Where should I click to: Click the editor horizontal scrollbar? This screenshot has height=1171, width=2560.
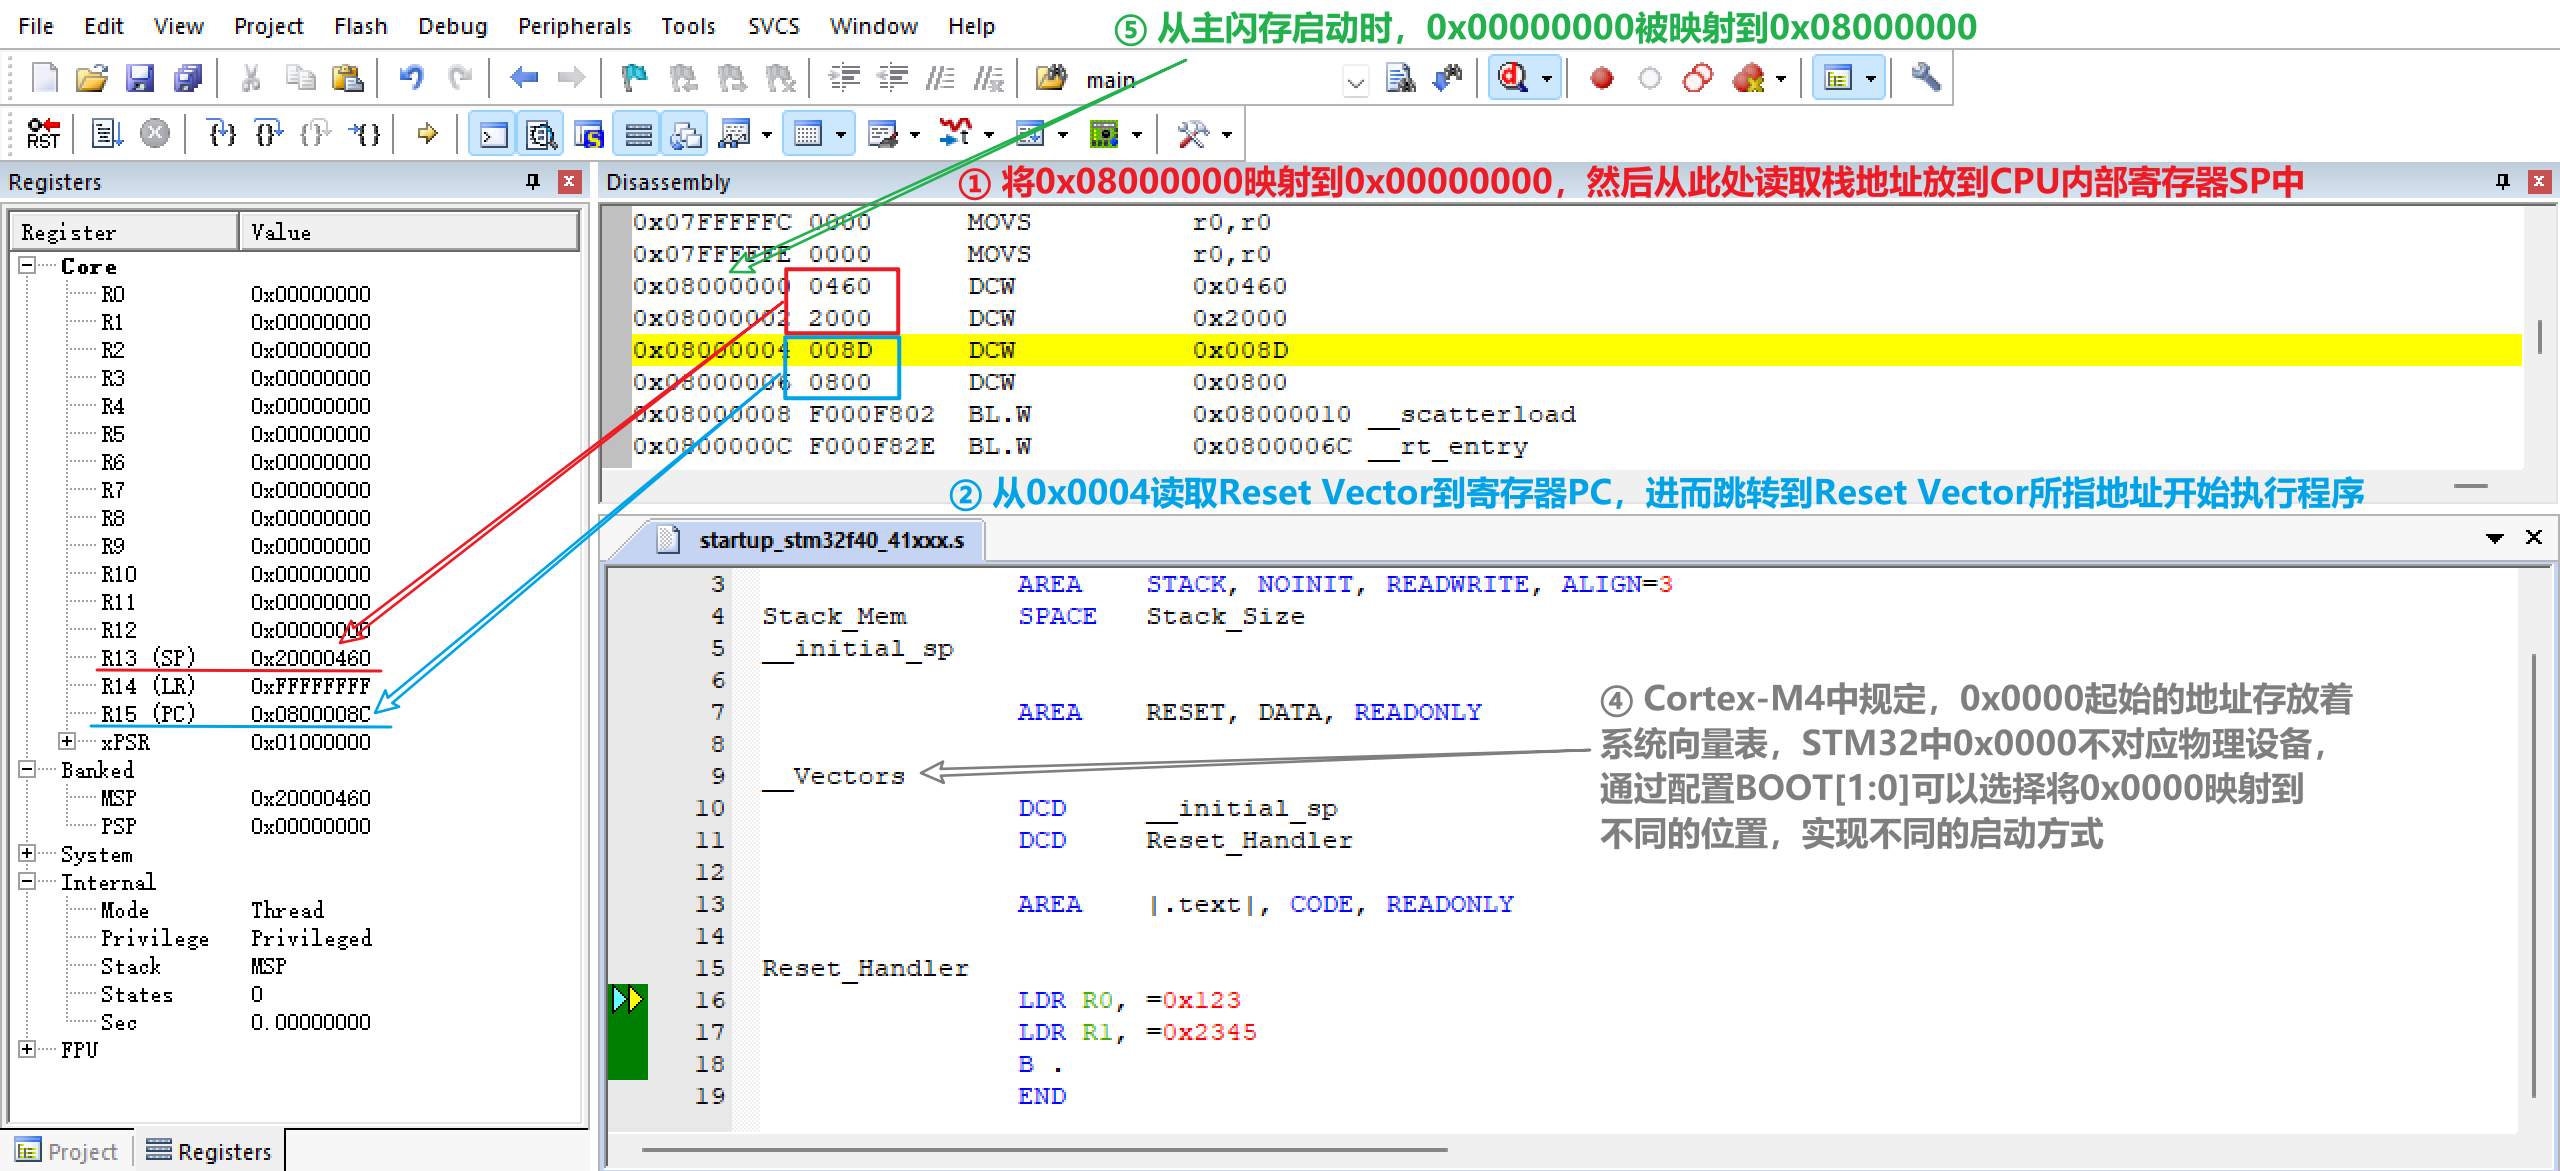pos(1045,1150)
